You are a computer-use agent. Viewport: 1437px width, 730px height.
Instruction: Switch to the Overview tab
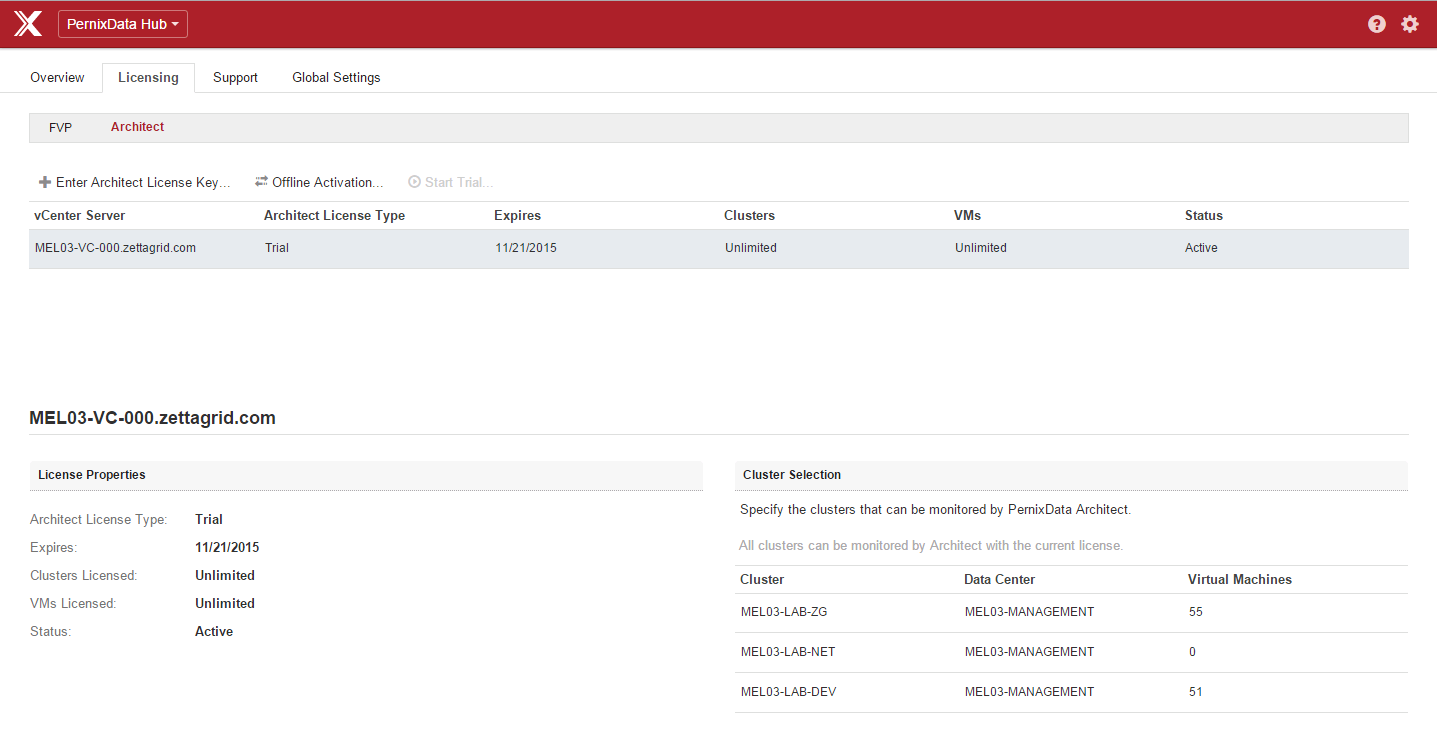(57, 77)
